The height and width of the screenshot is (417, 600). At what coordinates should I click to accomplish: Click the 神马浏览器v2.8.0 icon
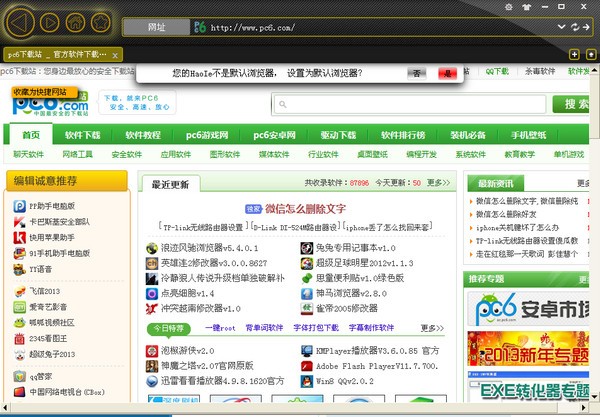[307, 293]
